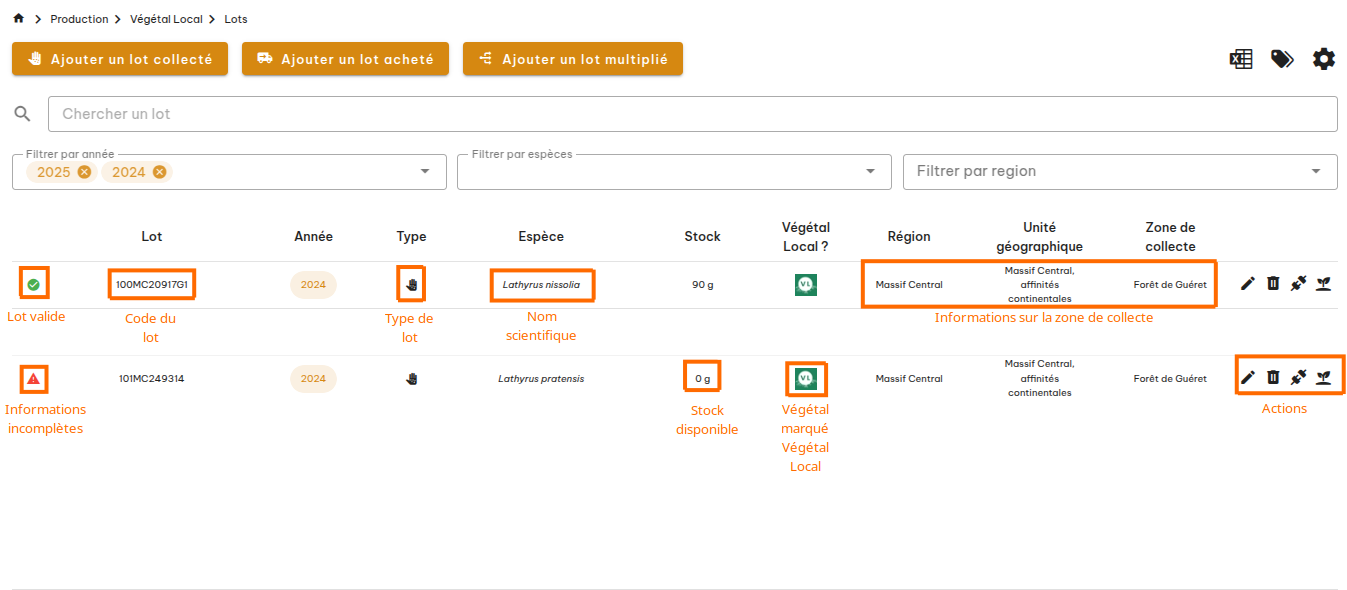Click red warning icon for lot 101MC249314
The image size is (1347, 590).
[x=34, y=378]
